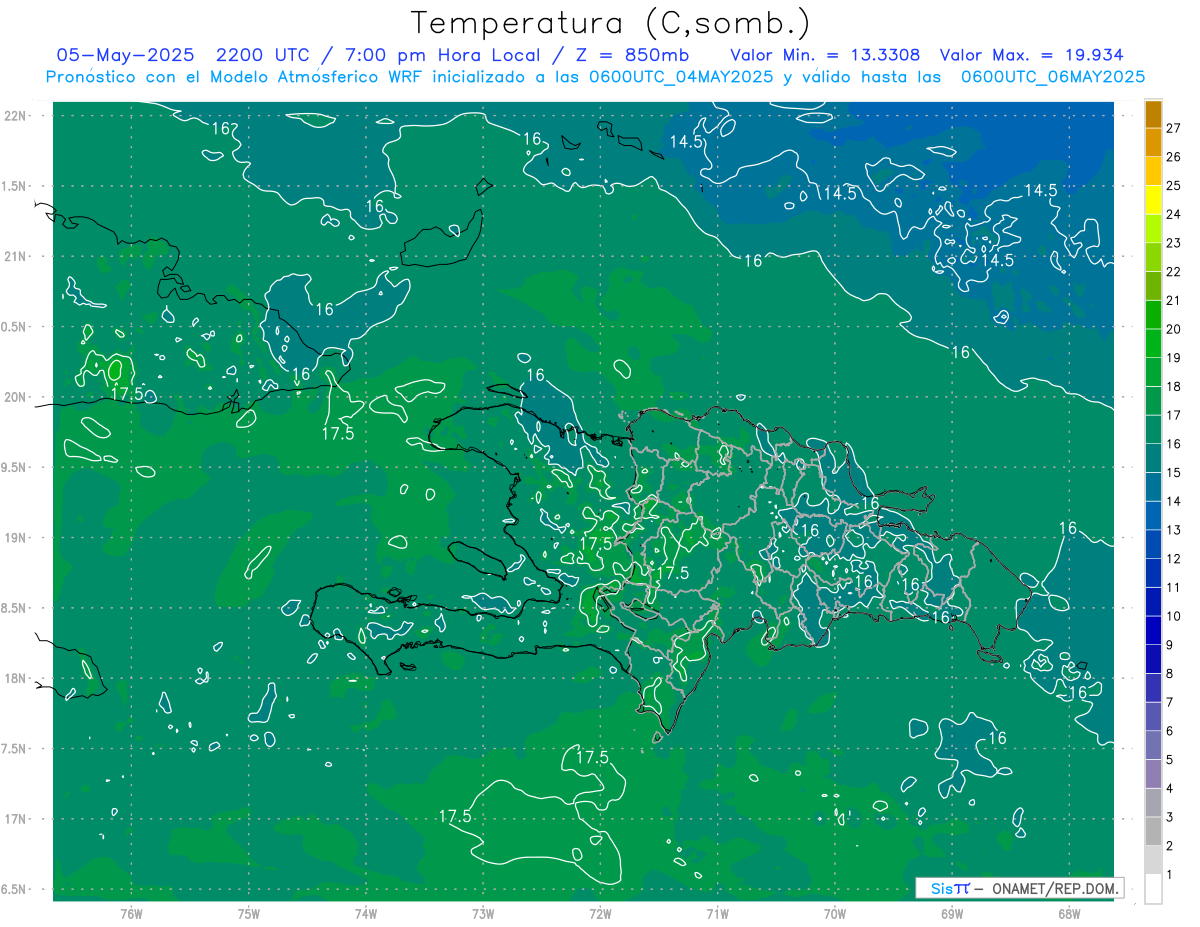
Task: Click the legend value 14 on the color scale
Action: point(1174,501)
